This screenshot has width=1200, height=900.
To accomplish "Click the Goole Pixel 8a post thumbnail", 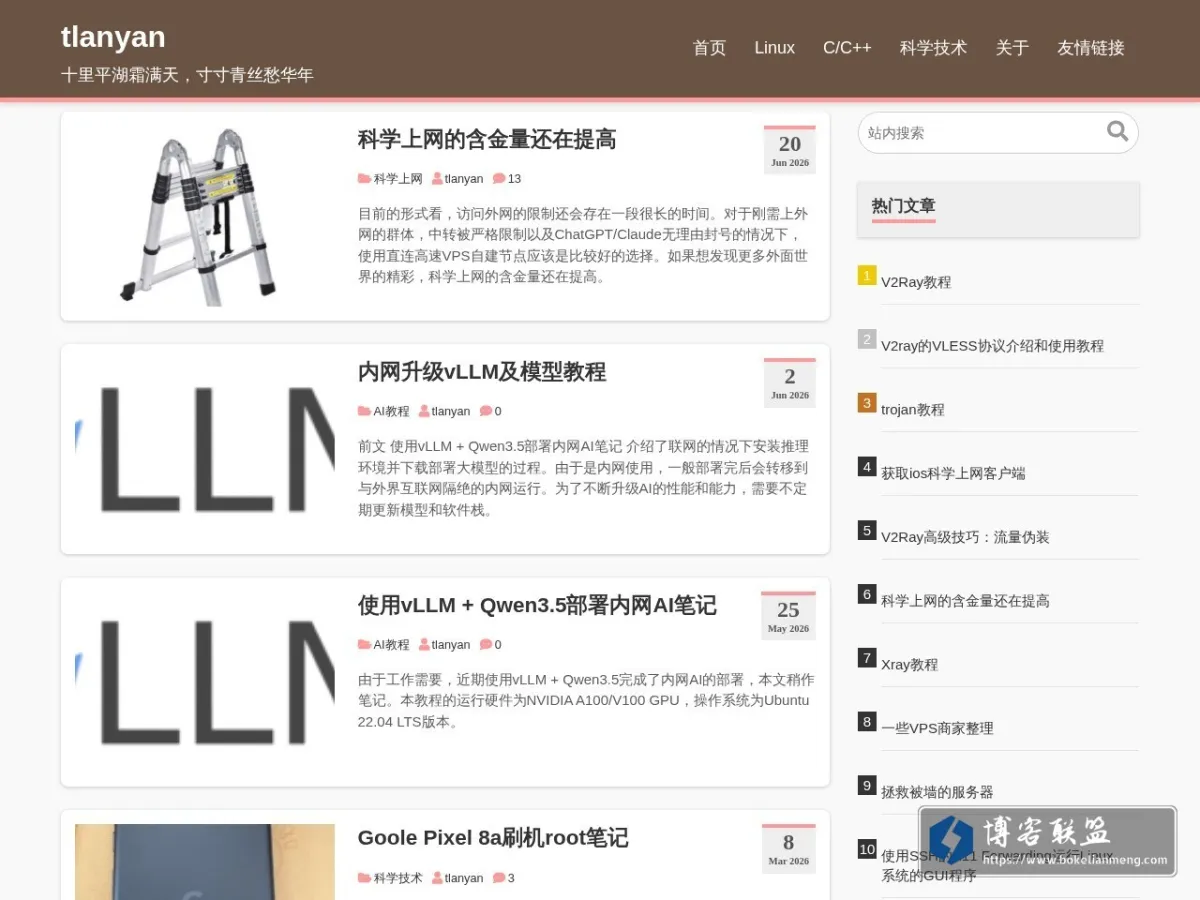I will pos(205,862).
